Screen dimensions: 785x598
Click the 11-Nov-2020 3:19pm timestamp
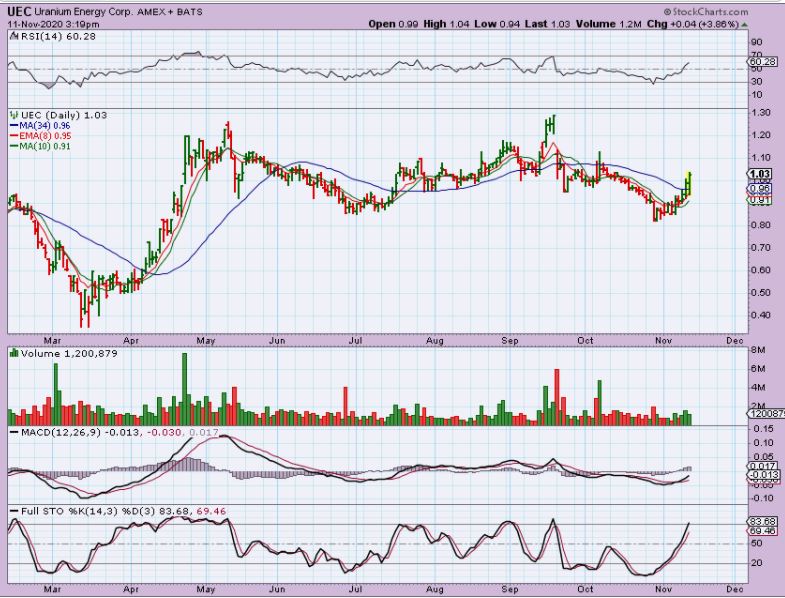pos(53,24)
